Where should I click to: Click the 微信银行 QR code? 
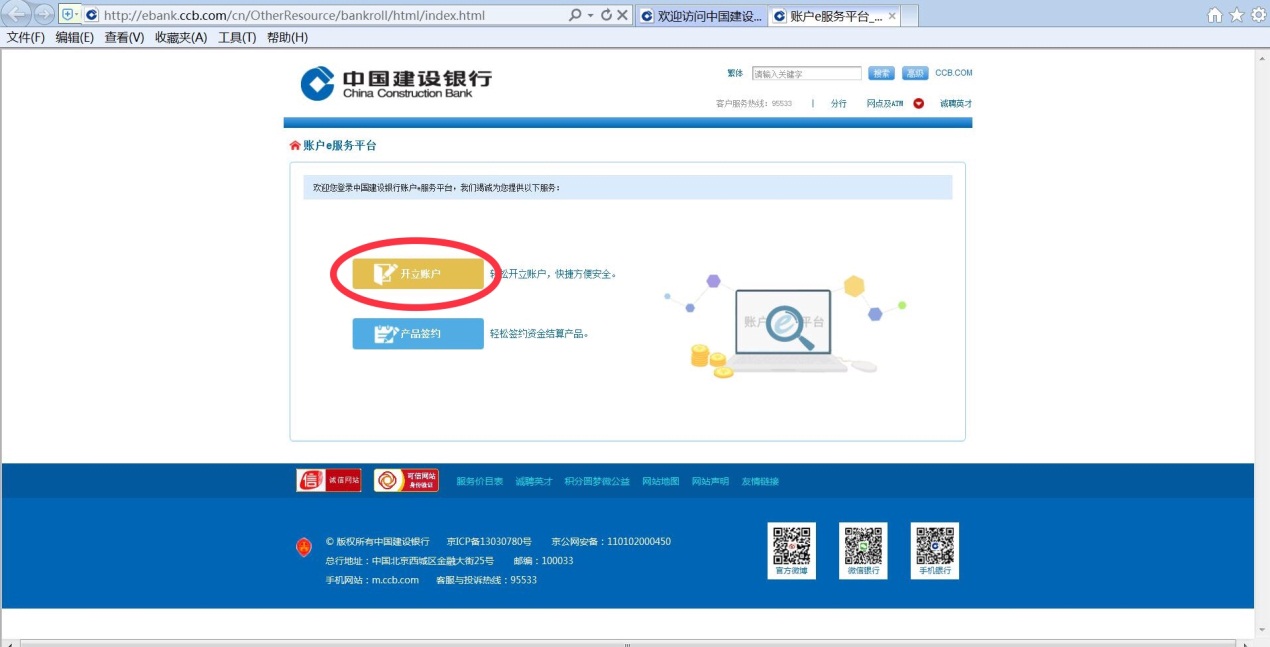pyautogui.click(x=862, y=548)
